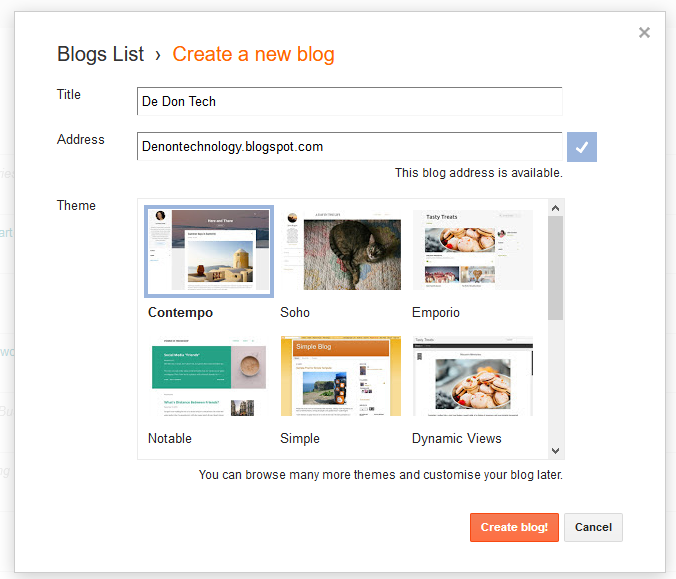Click 'This blog address is available.' message
Screen dimensions: 676x579
(x=479, y=173)
